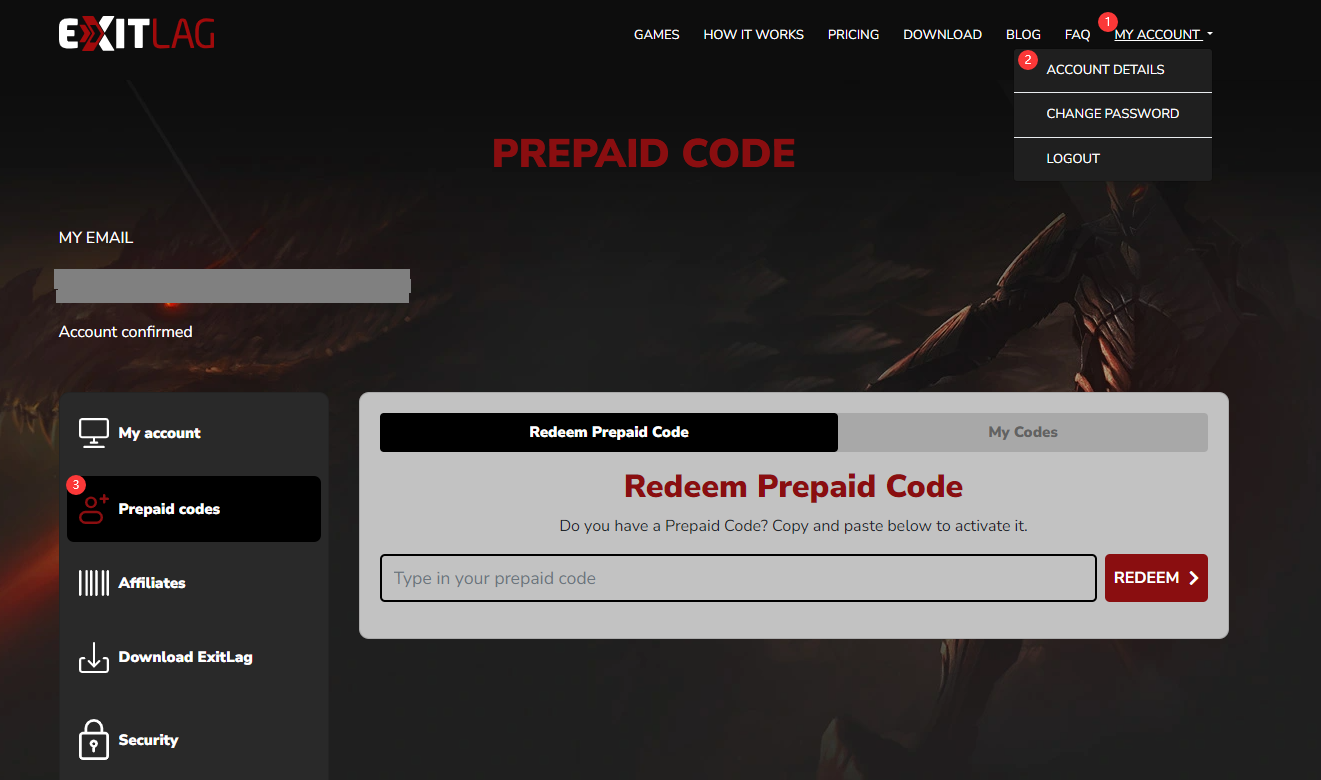
Task: Select Change Password in the menu
Action: pyautogui.click(x=1113, y=114)
